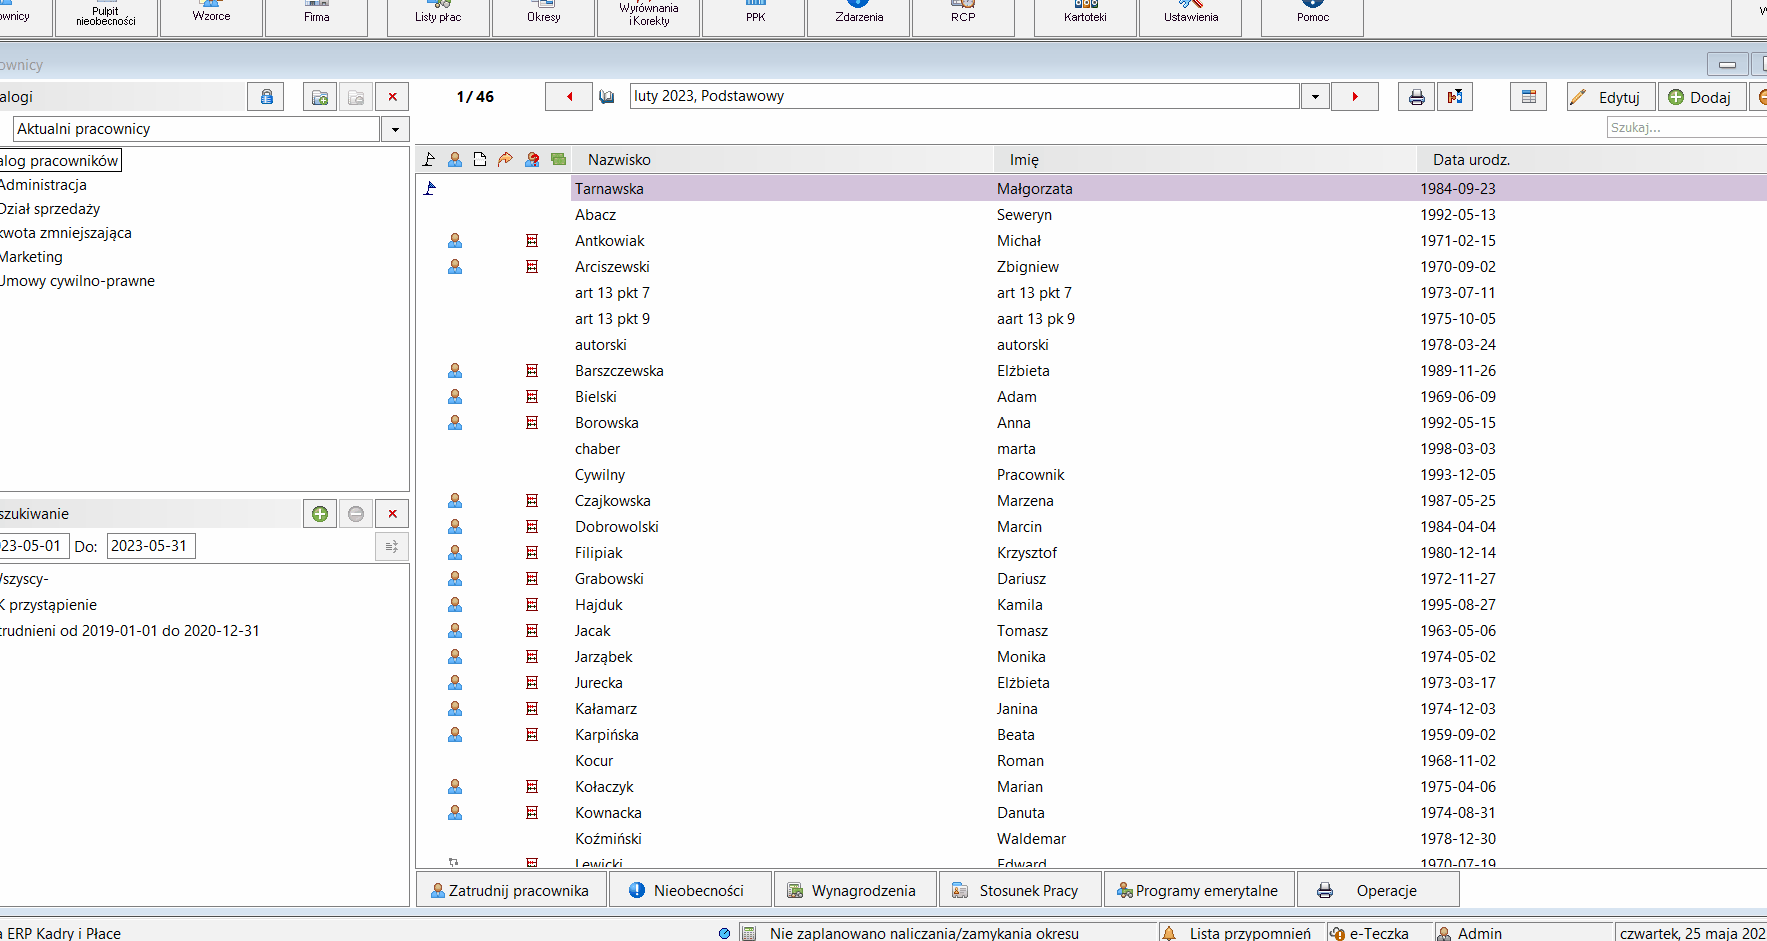This screenshot has height=941, width=1767.
Task: Click the red X delete catalog icon
Action: (392, 97)
